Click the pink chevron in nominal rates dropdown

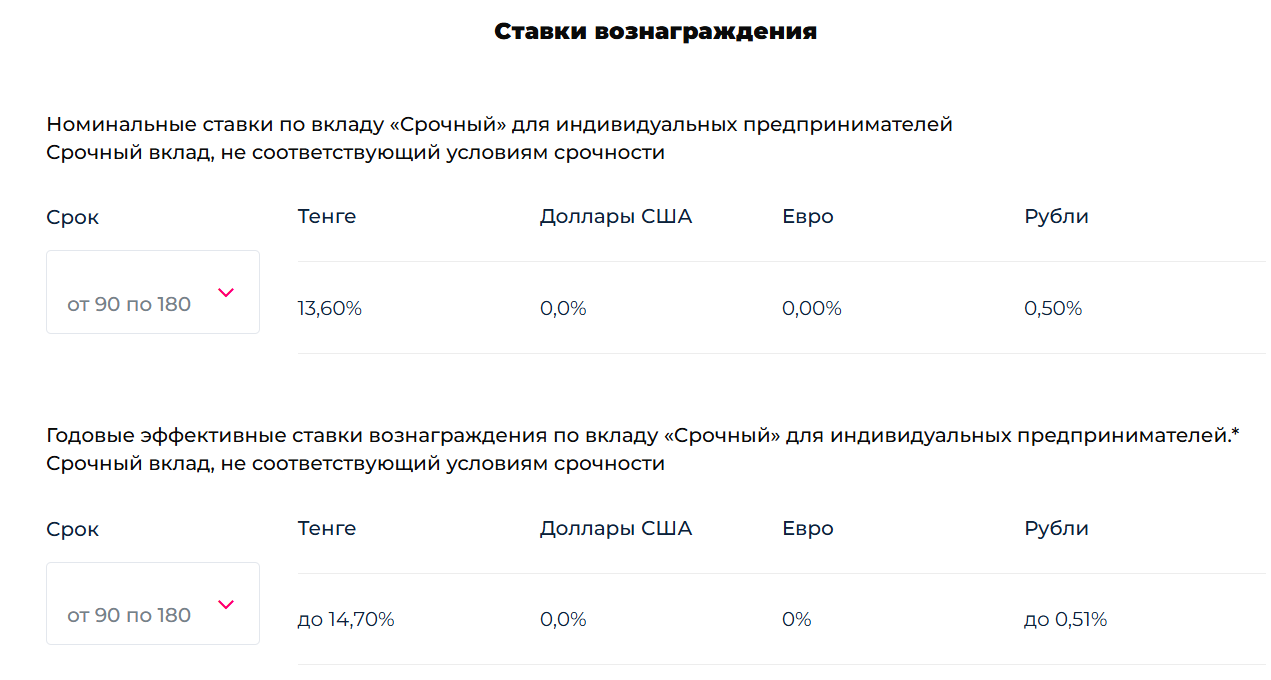(x=226, y=293)
